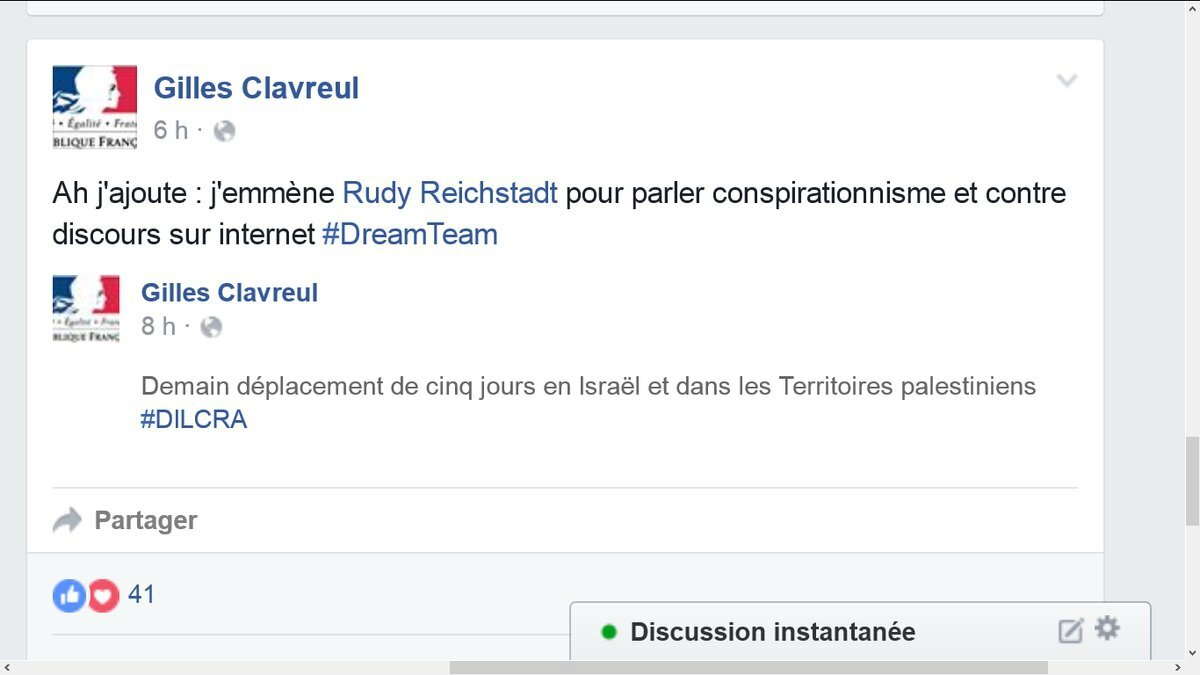1200x675 pixels.
Task: Click the horizontal scrollbar left arrow
Action: point(7,668)
